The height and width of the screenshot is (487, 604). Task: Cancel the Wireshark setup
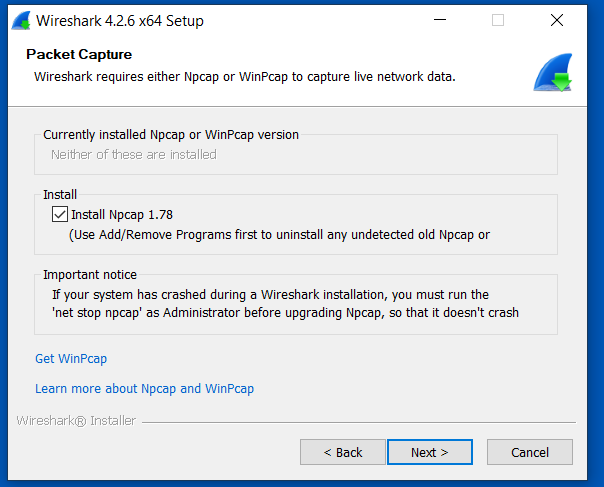529,452
